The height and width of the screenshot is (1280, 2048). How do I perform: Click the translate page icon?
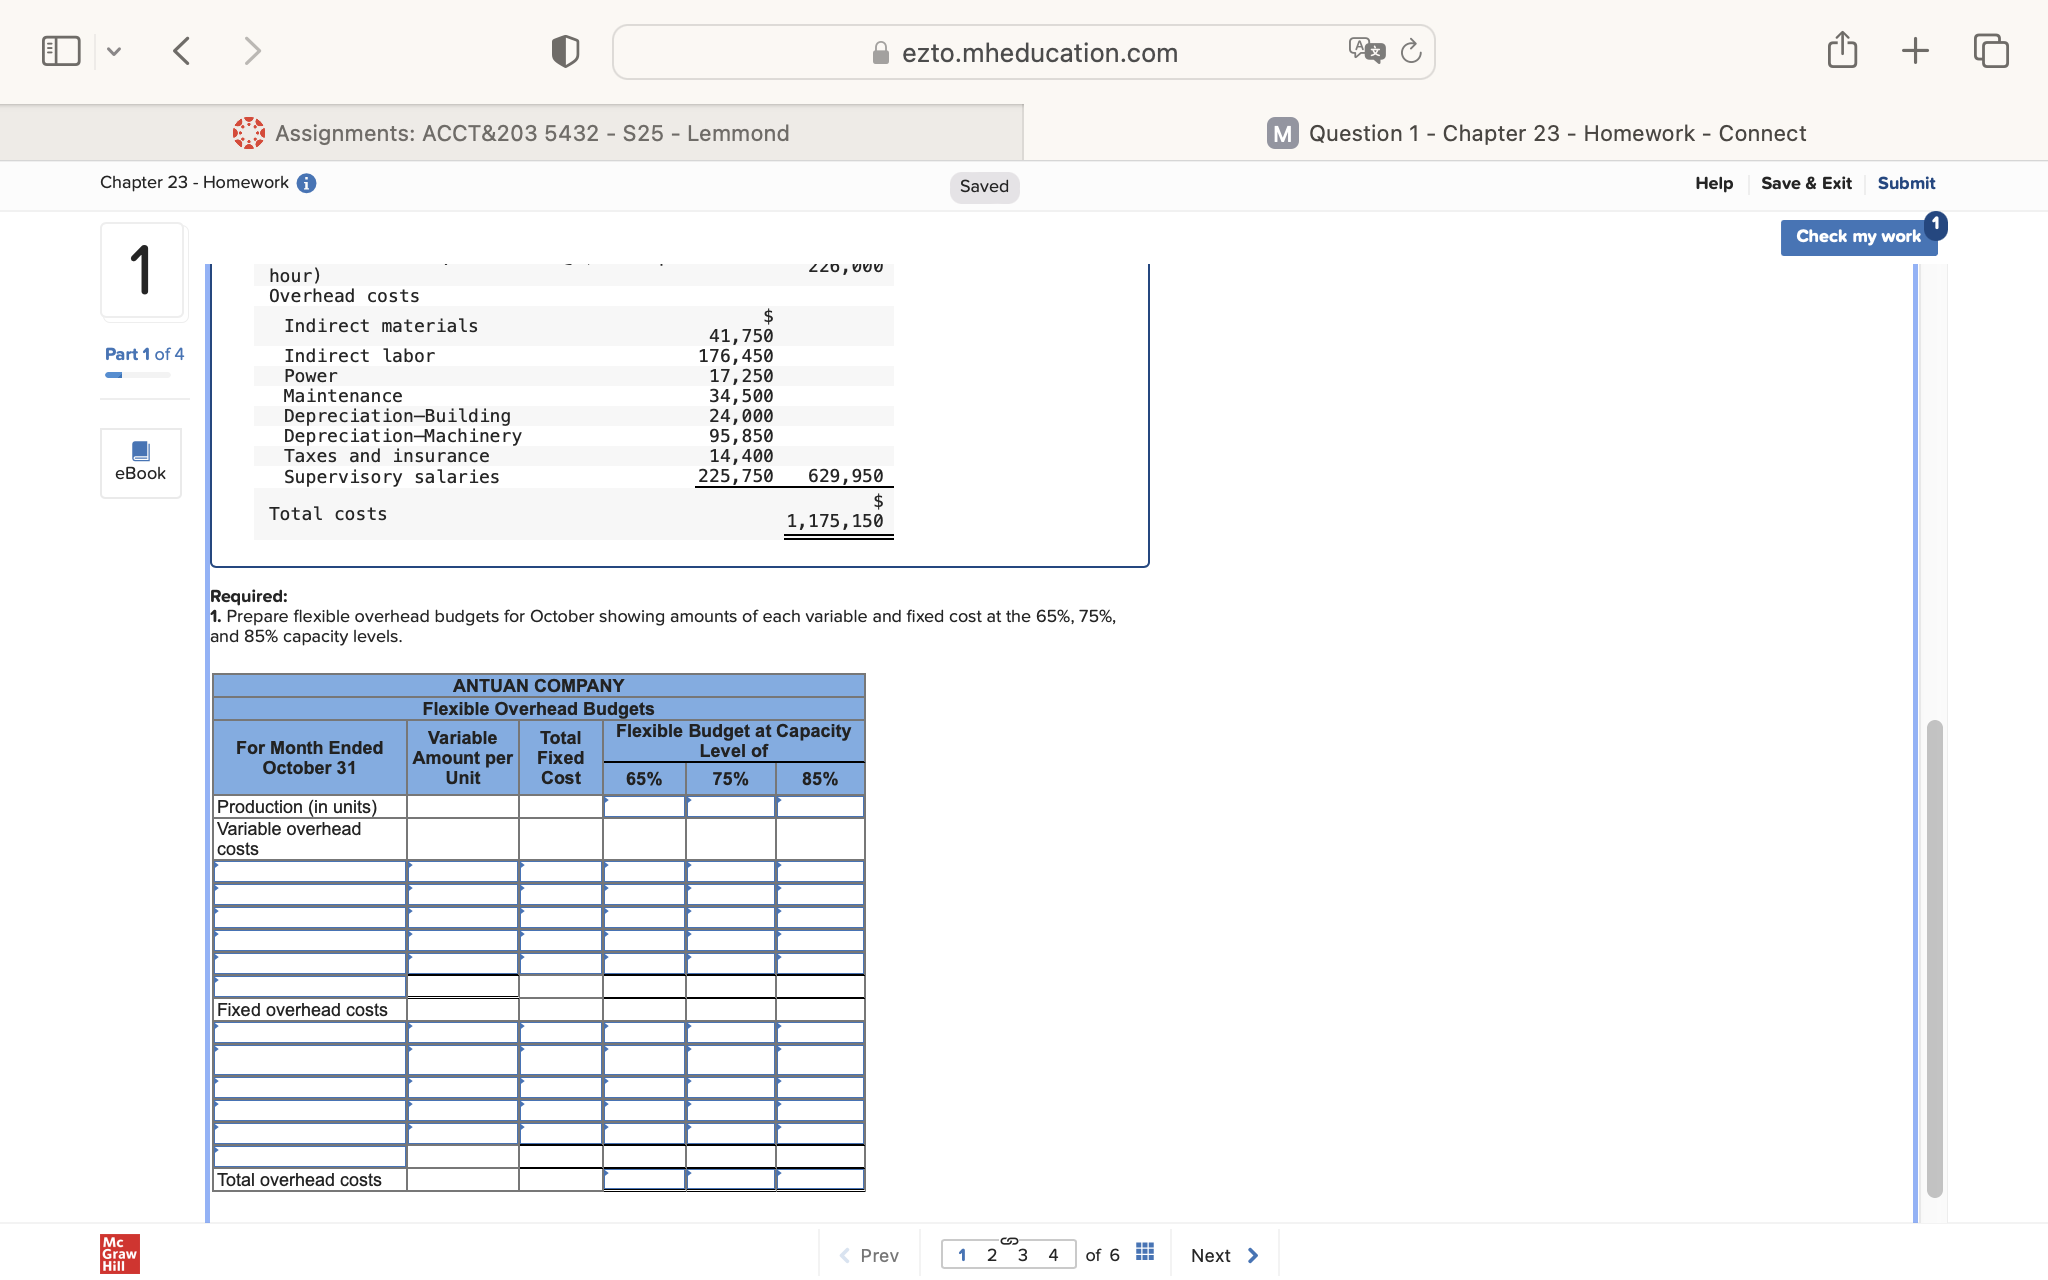(x=1366, y=51)
